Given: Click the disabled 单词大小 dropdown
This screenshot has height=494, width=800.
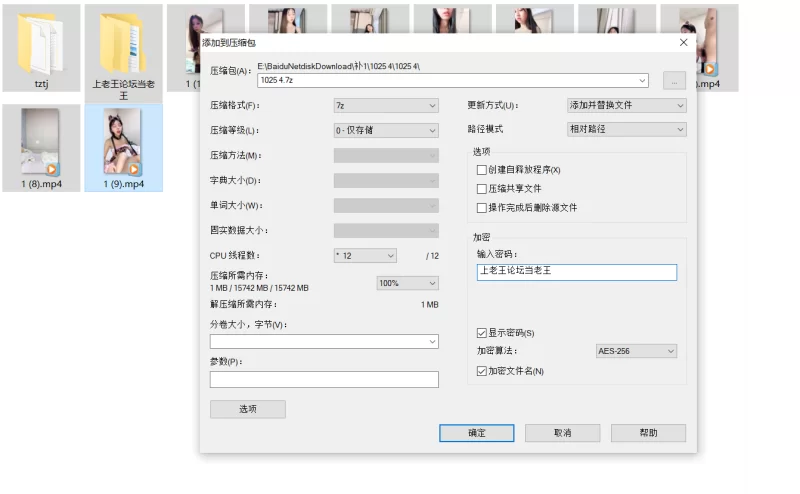Looking at the screenshot, I should [x=386, y=205].
